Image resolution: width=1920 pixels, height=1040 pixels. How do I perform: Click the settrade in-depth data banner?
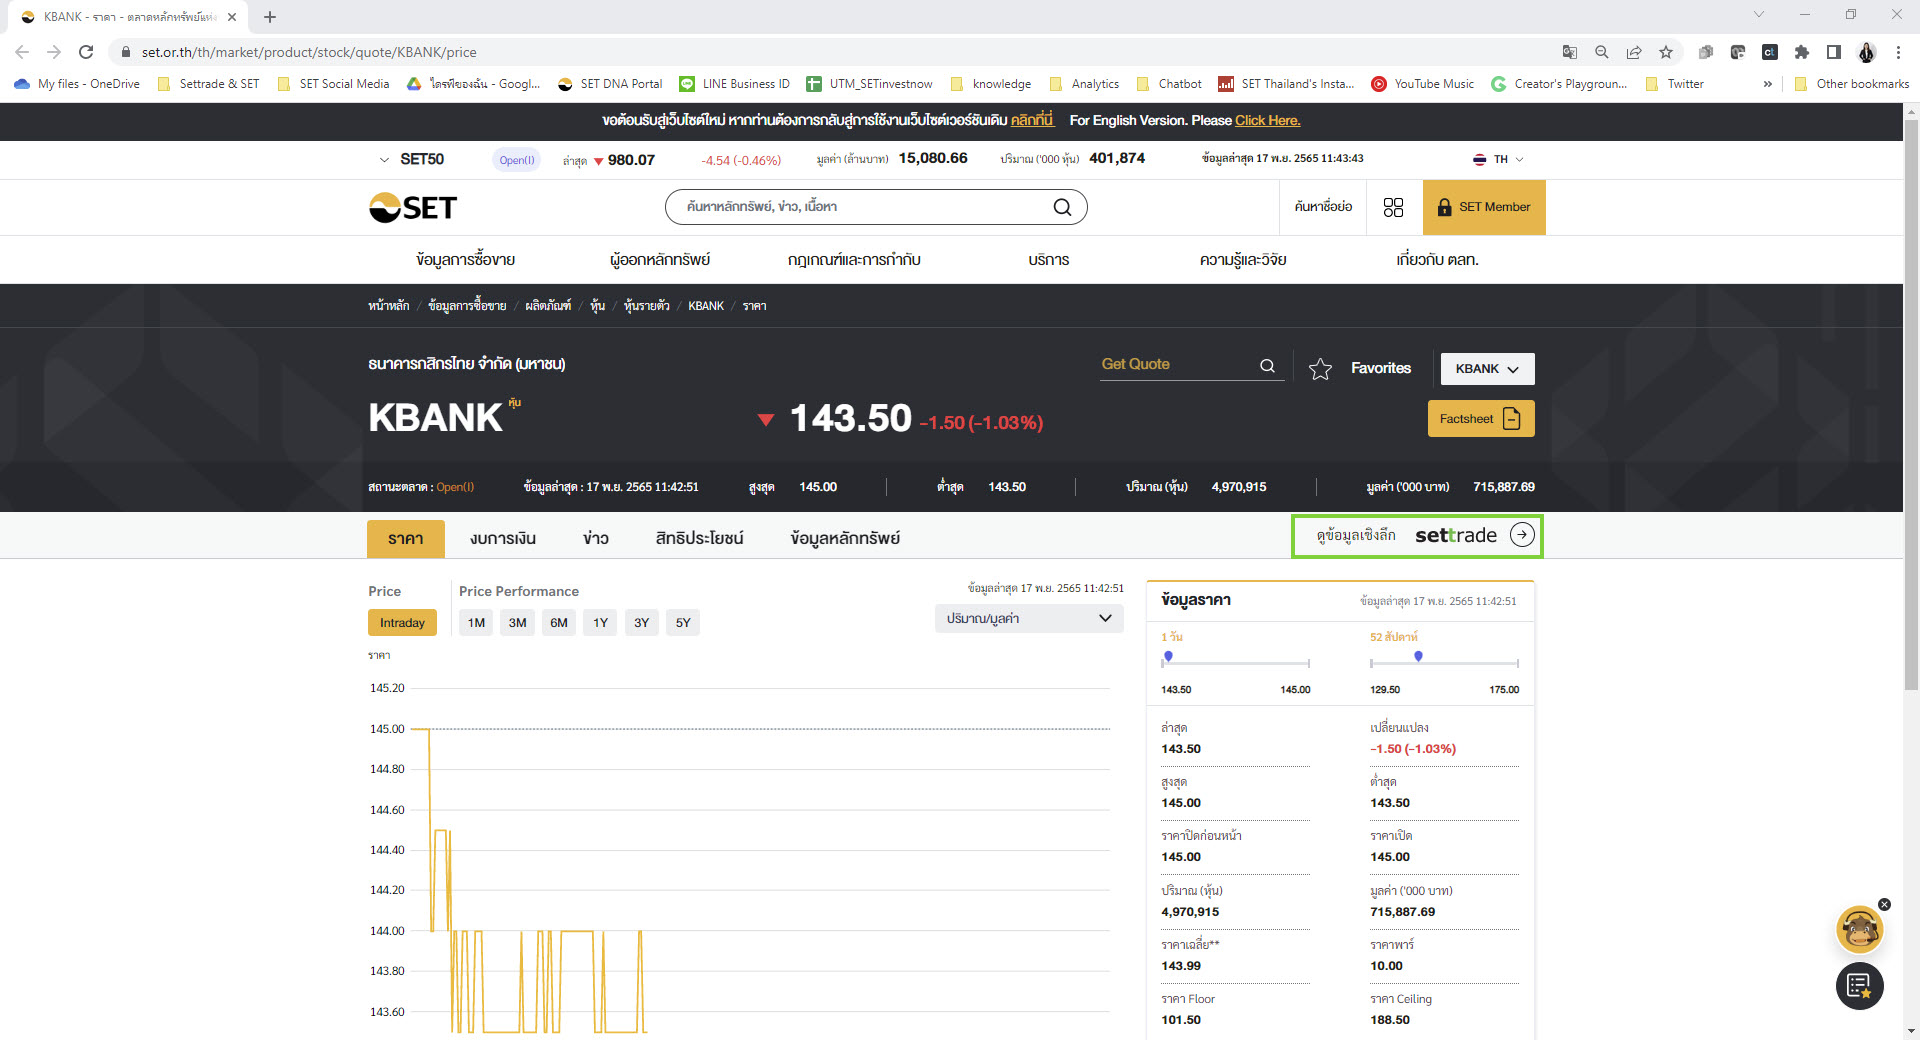pyautogui.click(x=1417, y=536)
